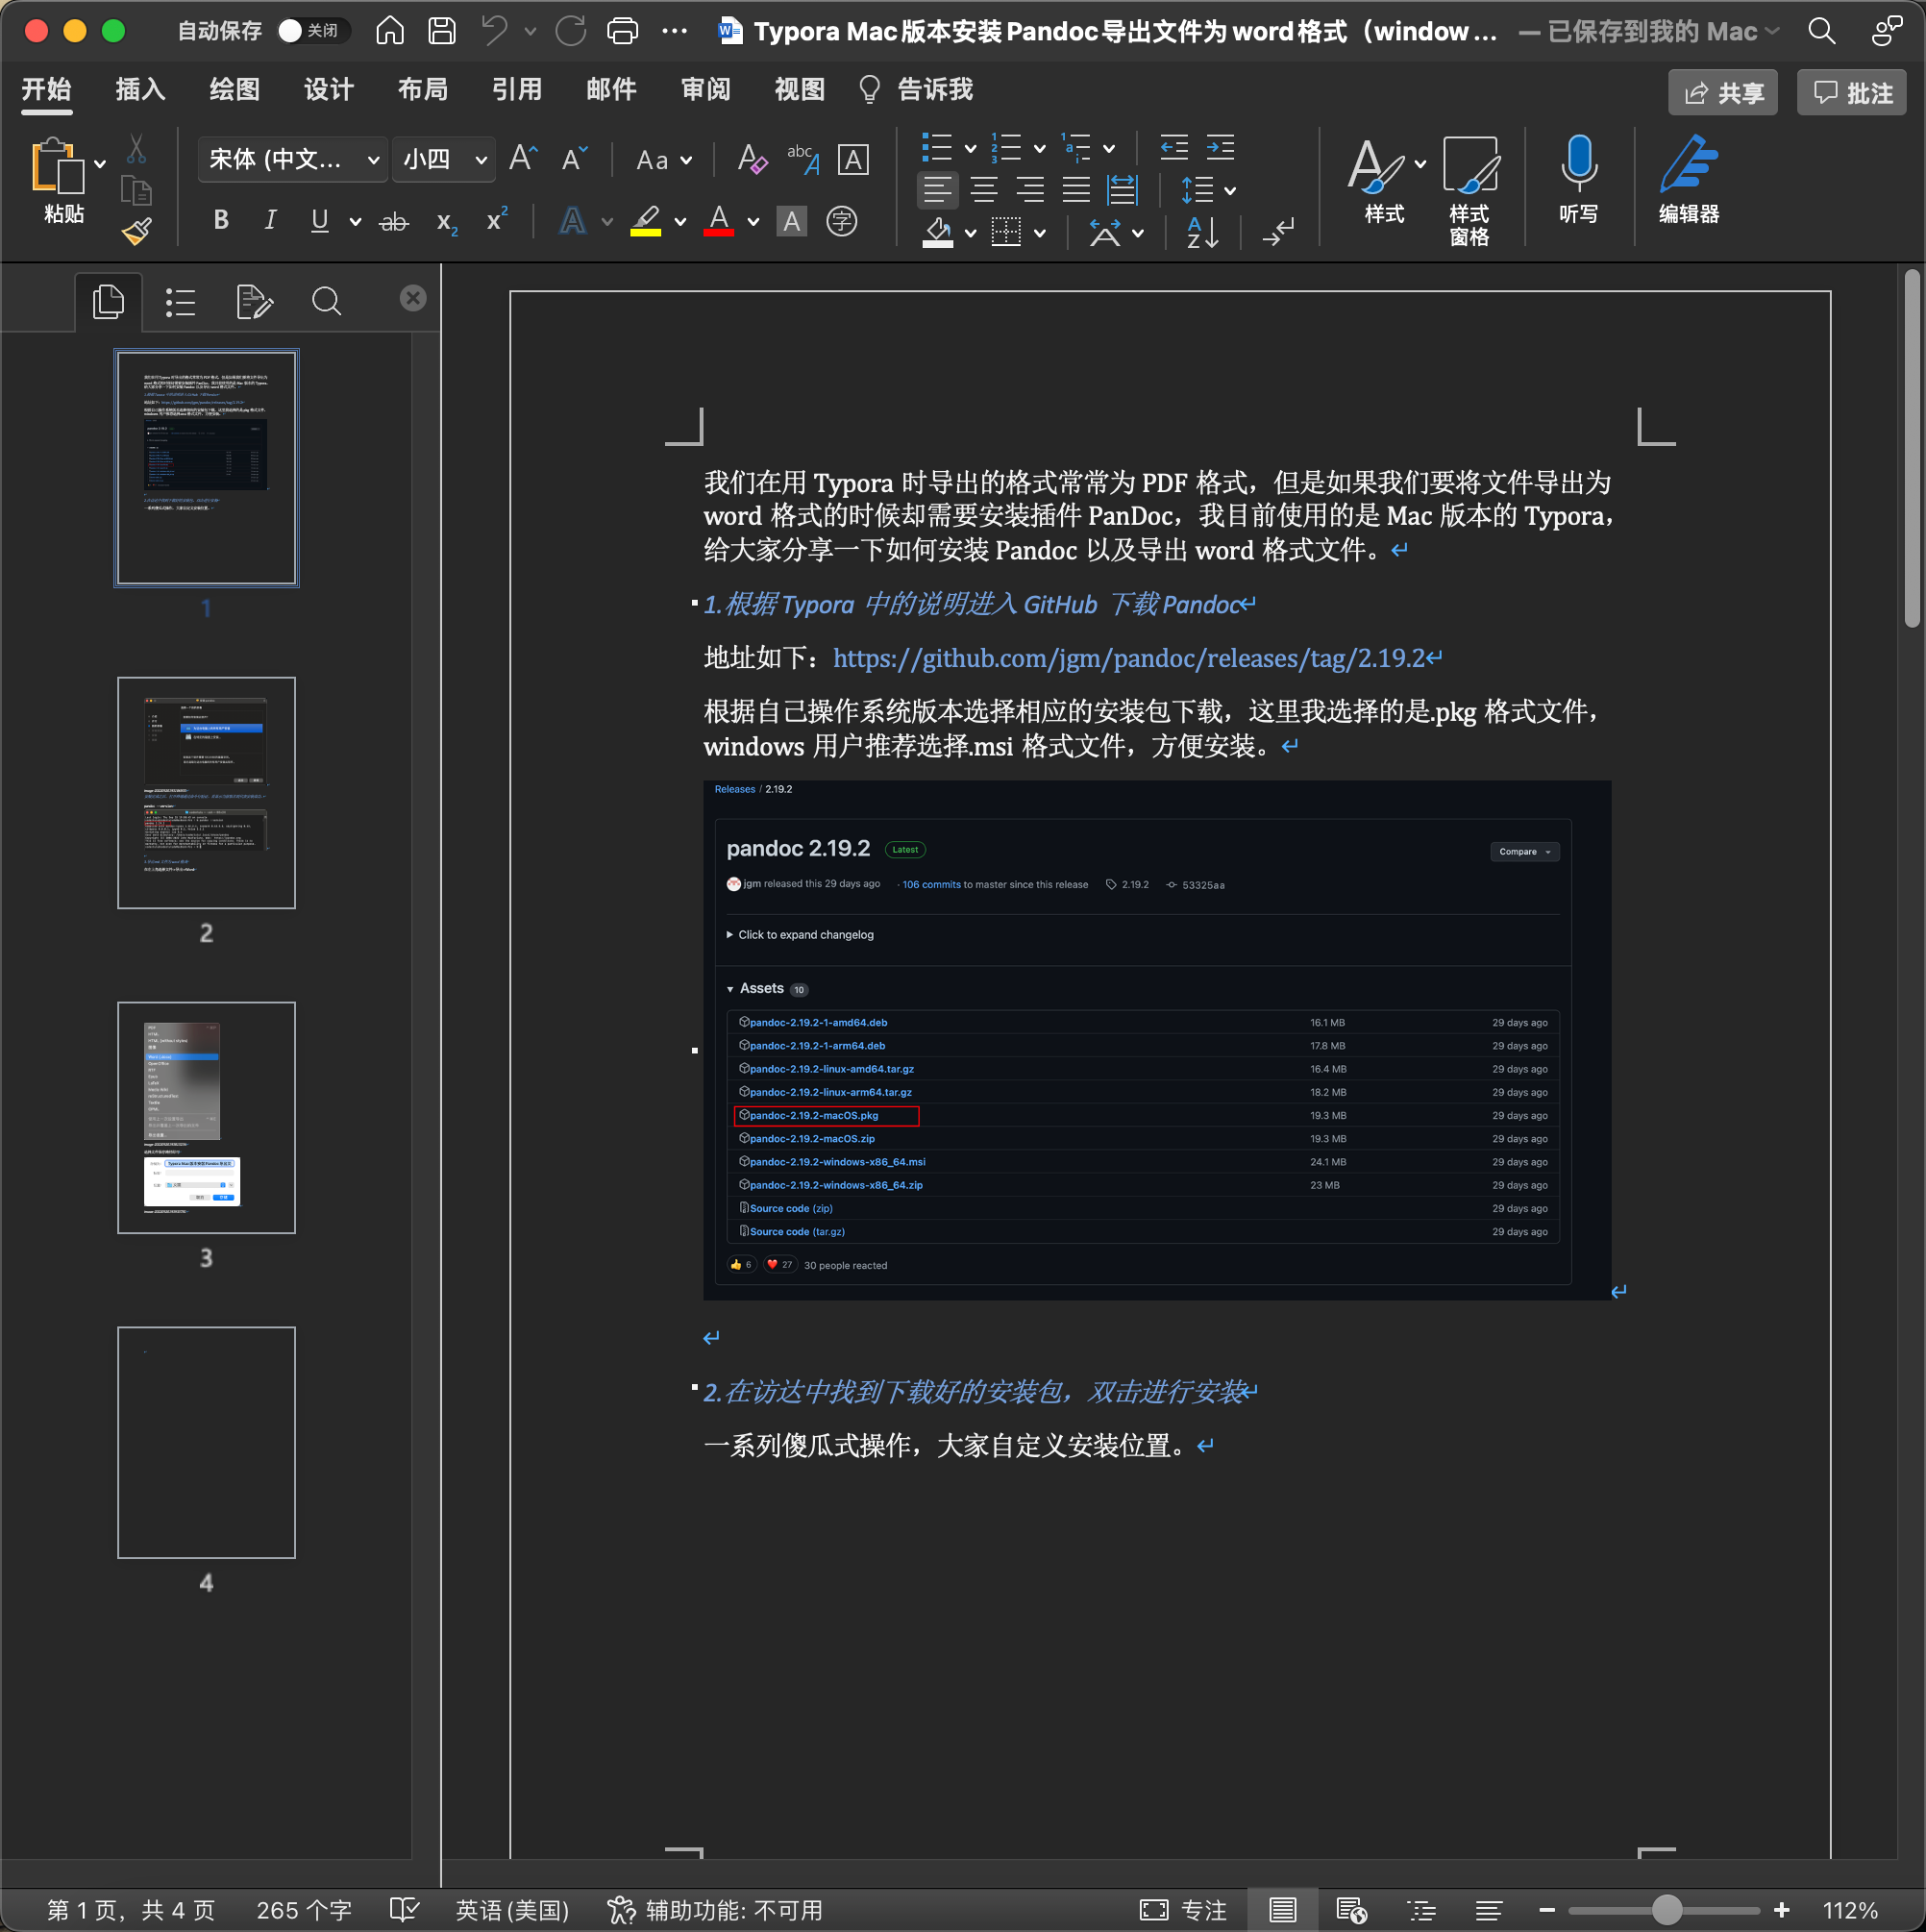This screenshot has width=1926, height=1932.
Task: Open the GitHub pandoc releases link
Action: pos(1129,658)
